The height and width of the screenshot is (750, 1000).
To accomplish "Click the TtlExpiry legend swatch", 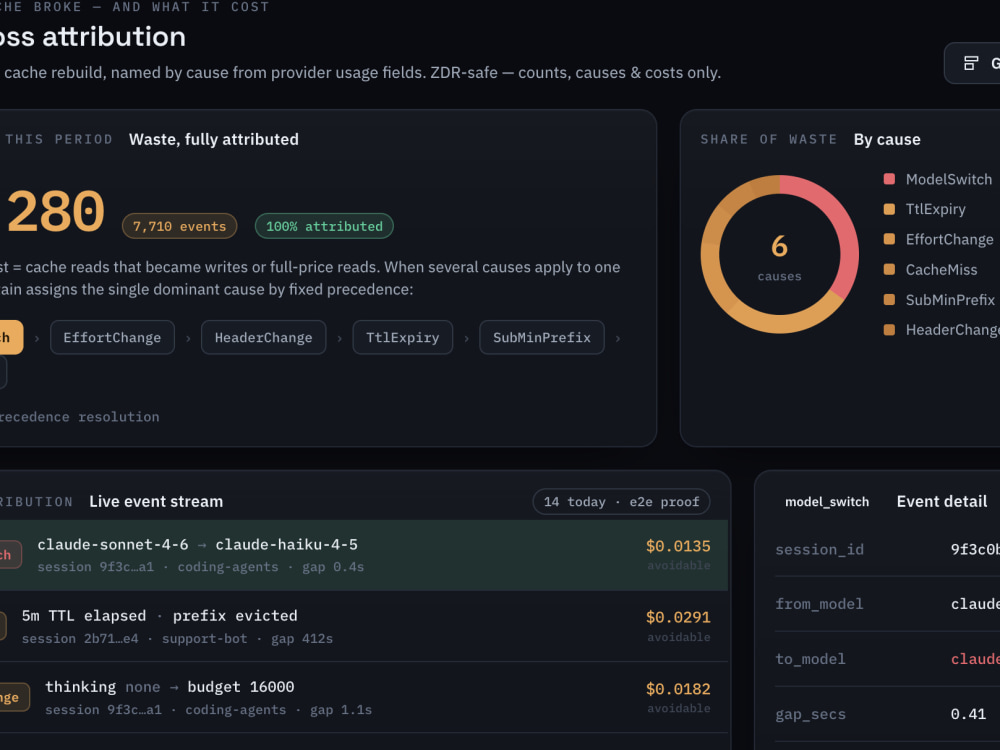I will point(889,209).
